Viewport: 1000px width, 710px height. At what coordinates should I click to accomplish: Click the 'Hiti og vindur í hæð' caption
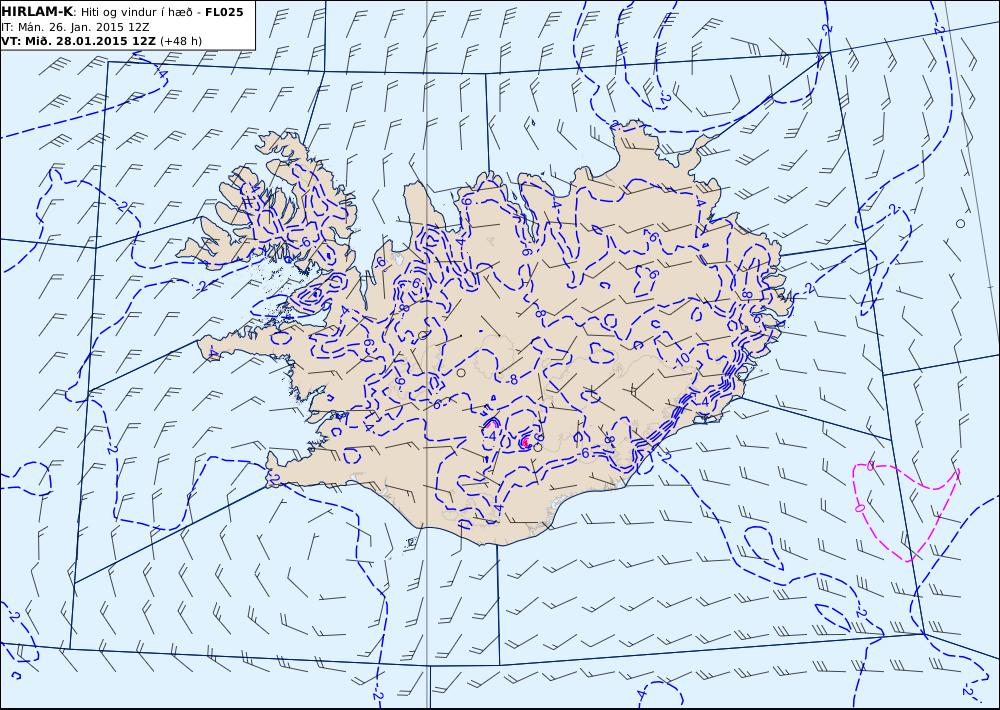[x=135, y=12]
